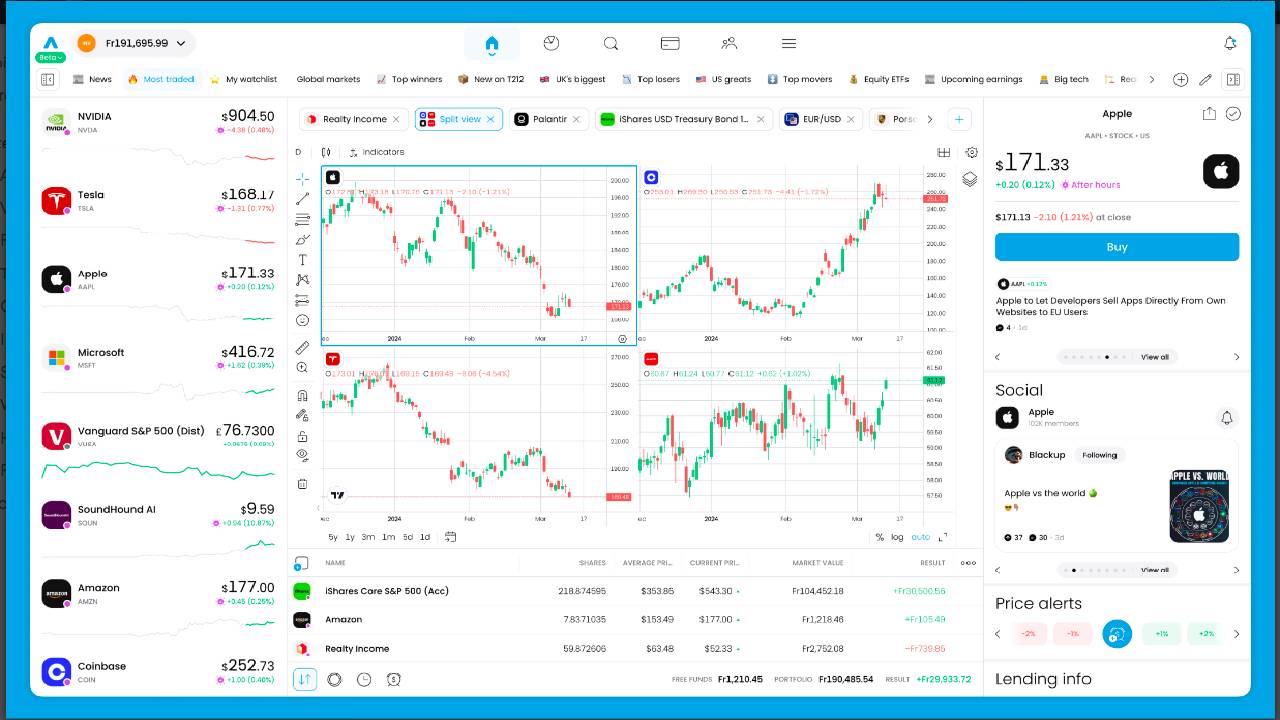The height and width of the screenshot is (720, 1280).
Task: Select the trend line drawing tool
Action: (302, 199)
